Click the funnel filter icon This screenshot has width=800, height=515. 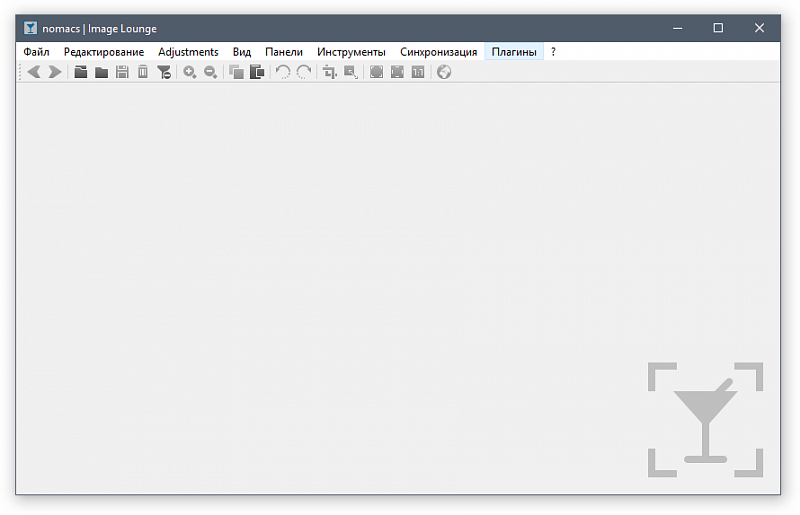pyautogui.click(x=164, y=72)
